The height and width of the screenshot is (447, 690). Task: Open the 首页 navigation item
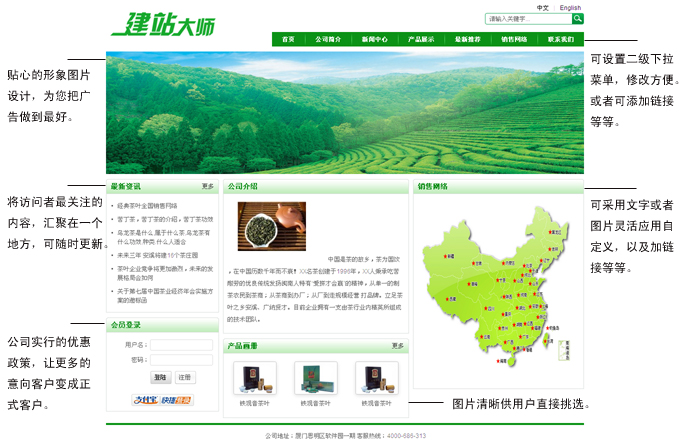click(x=288, y=39)
